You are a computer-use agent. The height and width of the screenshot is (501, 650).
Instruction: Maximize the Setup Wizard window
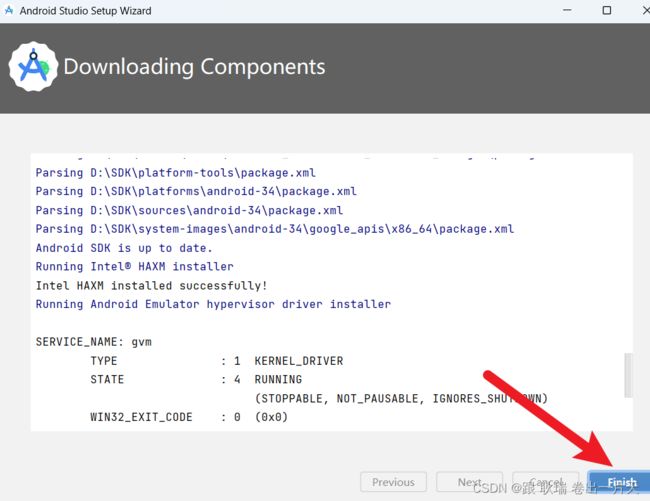(606, 10)
